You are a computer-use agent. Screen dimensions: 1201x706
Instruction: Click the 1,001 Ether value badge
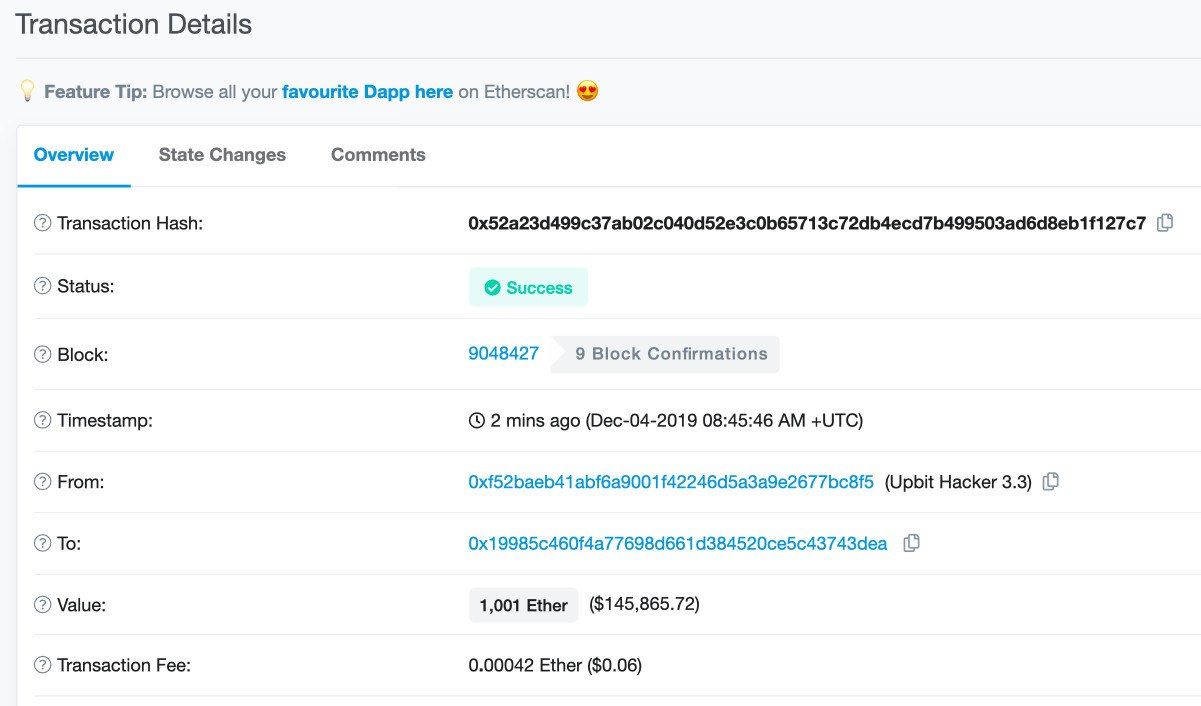(x=523, y=605)
